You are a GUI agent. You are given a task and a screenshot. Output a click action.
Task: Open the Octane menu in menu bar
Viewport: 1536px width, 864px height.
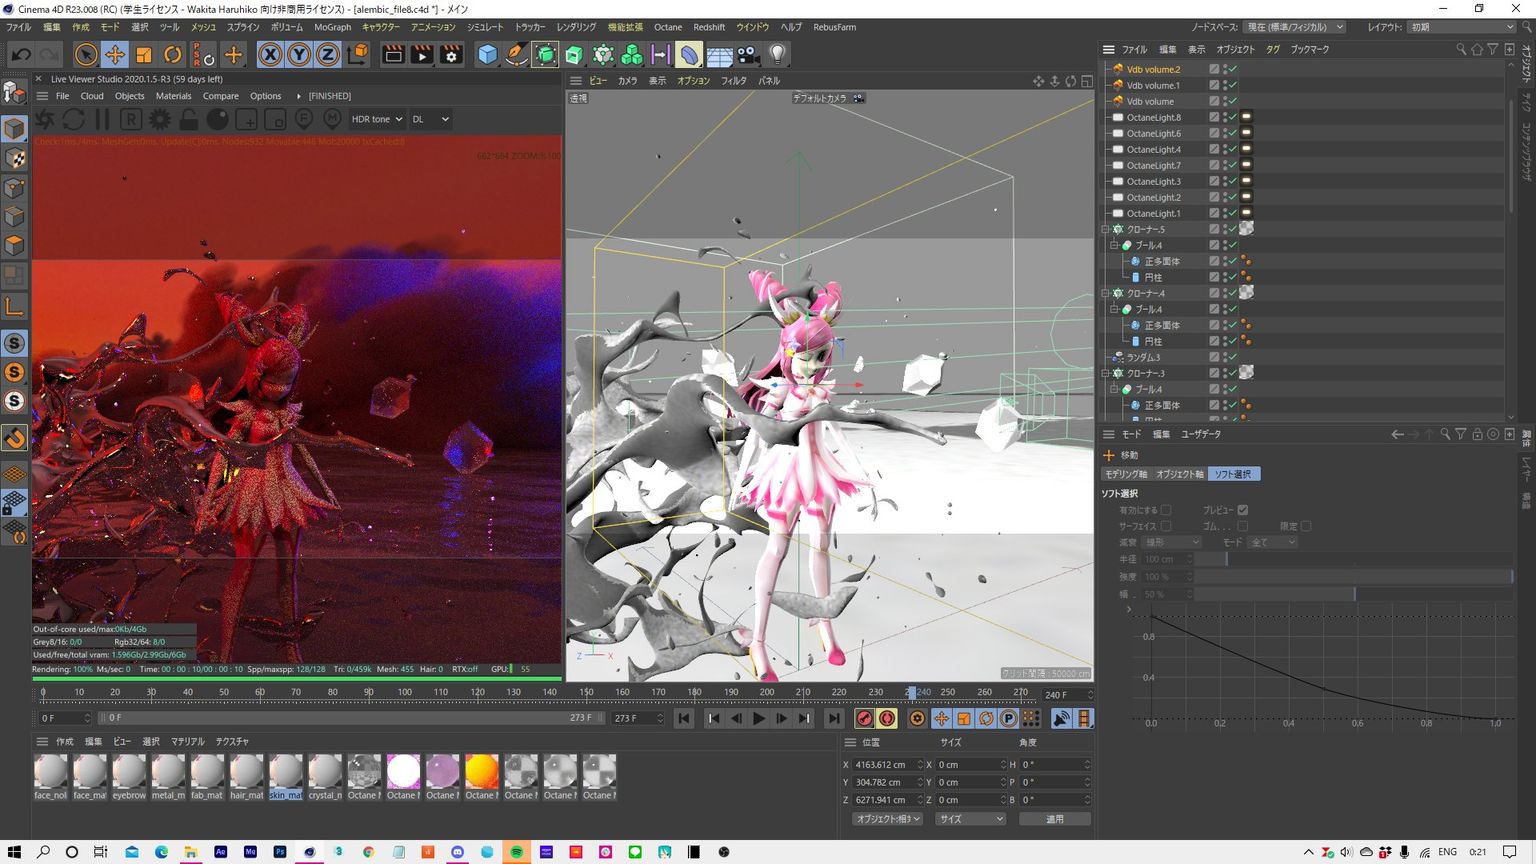[667, 27]
